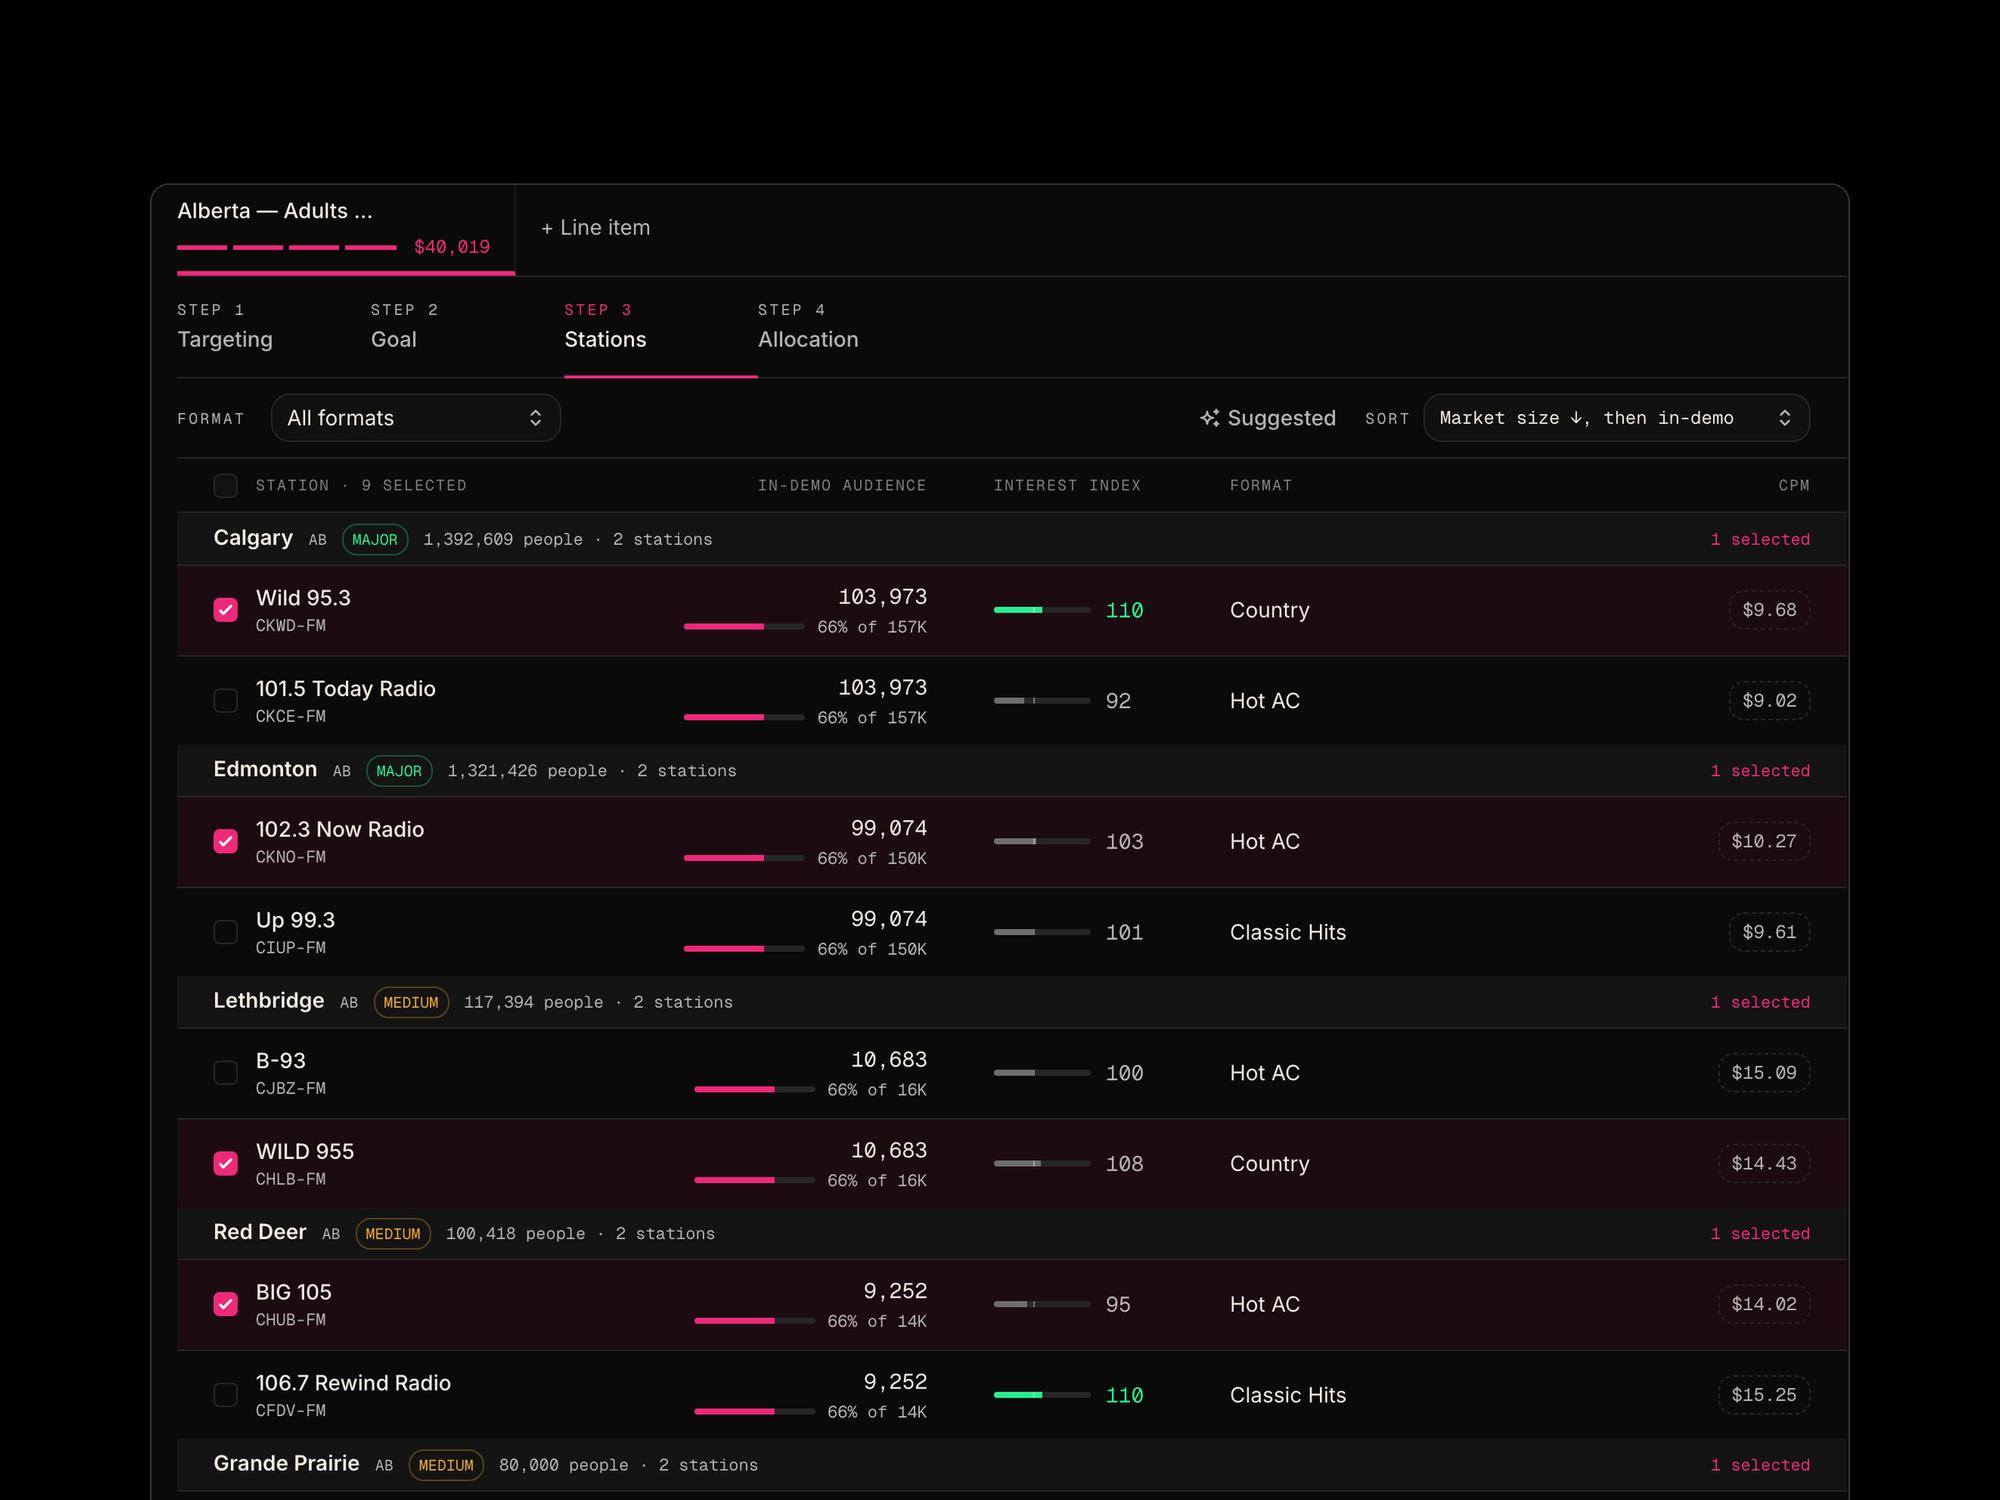Open the All formats dropdown
The height and width of the screenshot is (1500, 2000).
[416, 418]
